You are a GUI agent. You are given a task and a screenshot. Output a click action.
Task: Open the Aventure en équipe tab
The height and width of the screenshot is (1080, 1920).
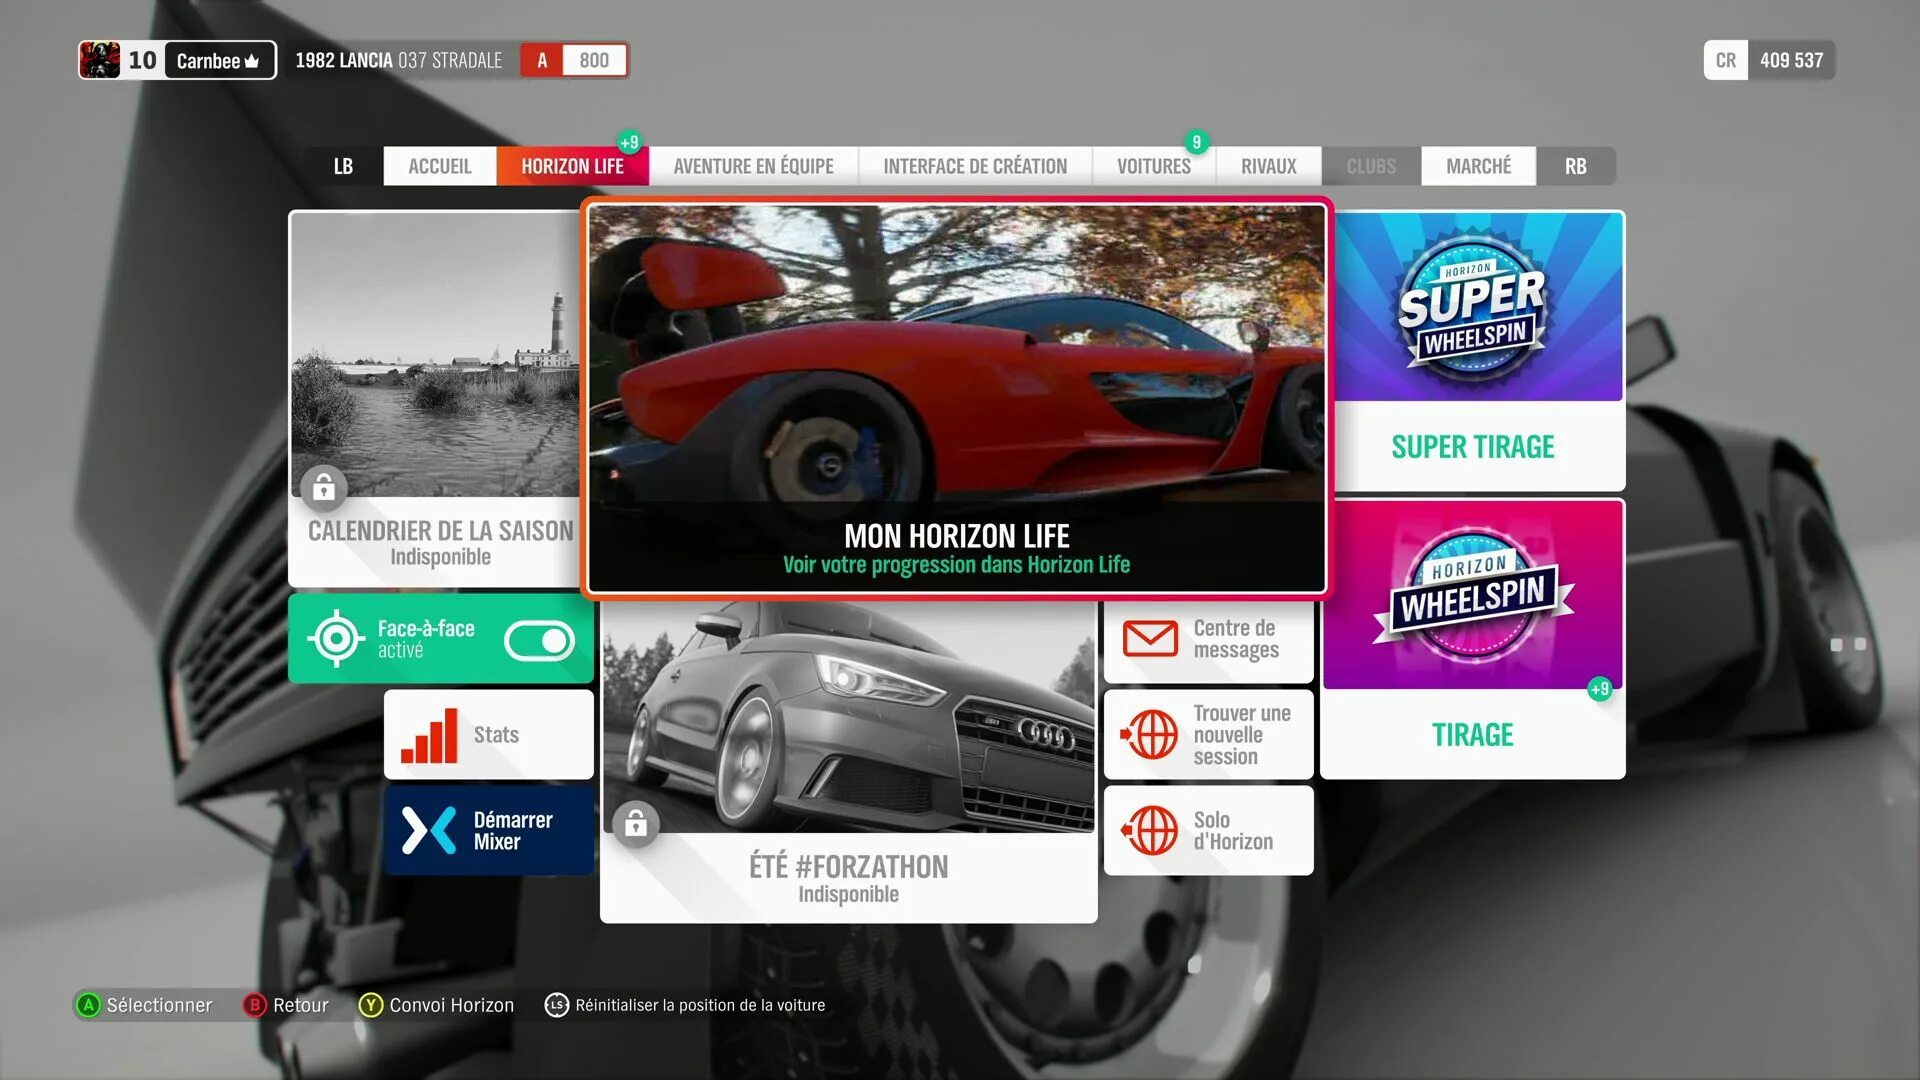753,166
